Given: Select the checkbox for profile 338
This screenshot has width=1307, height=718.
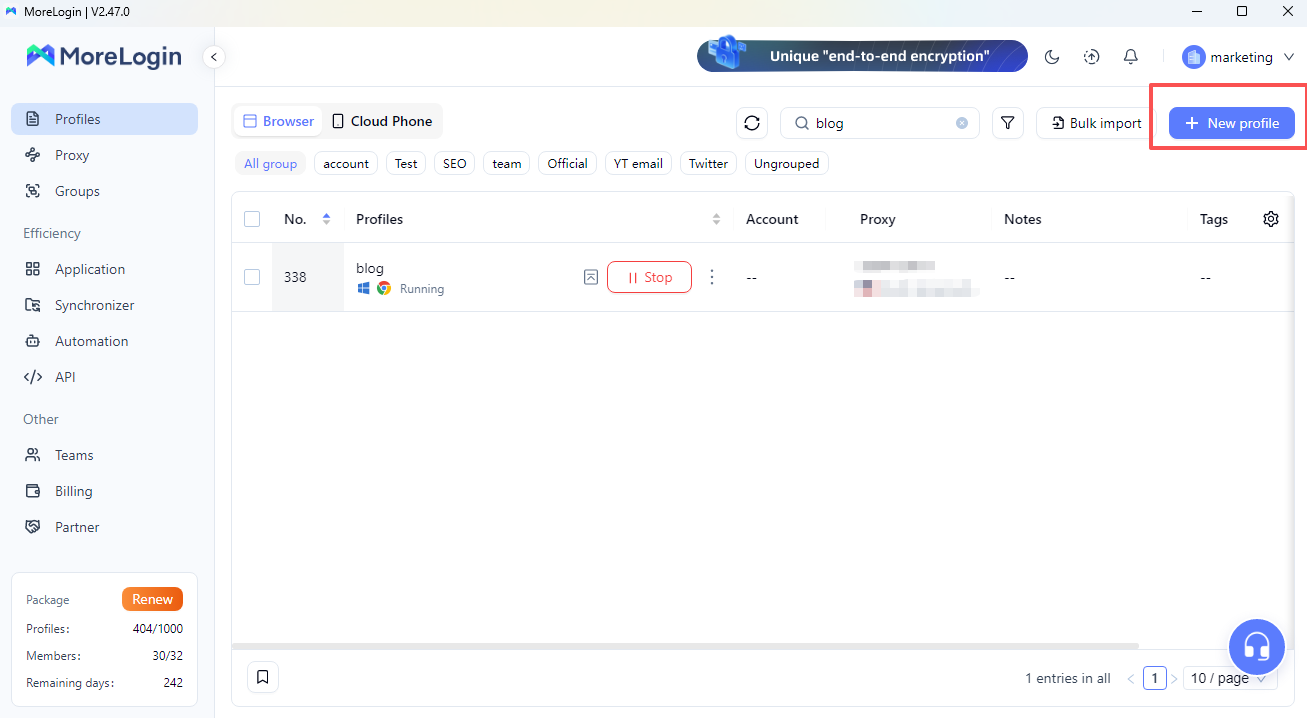Looking at the screenshot, I should tap(251, 277).
